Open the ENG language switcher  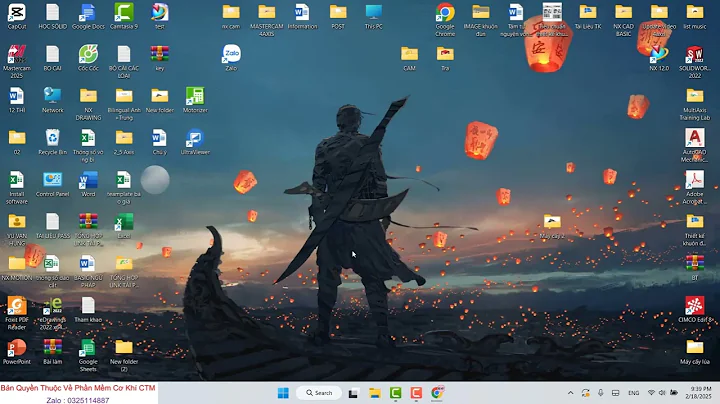tap(634, 393)
